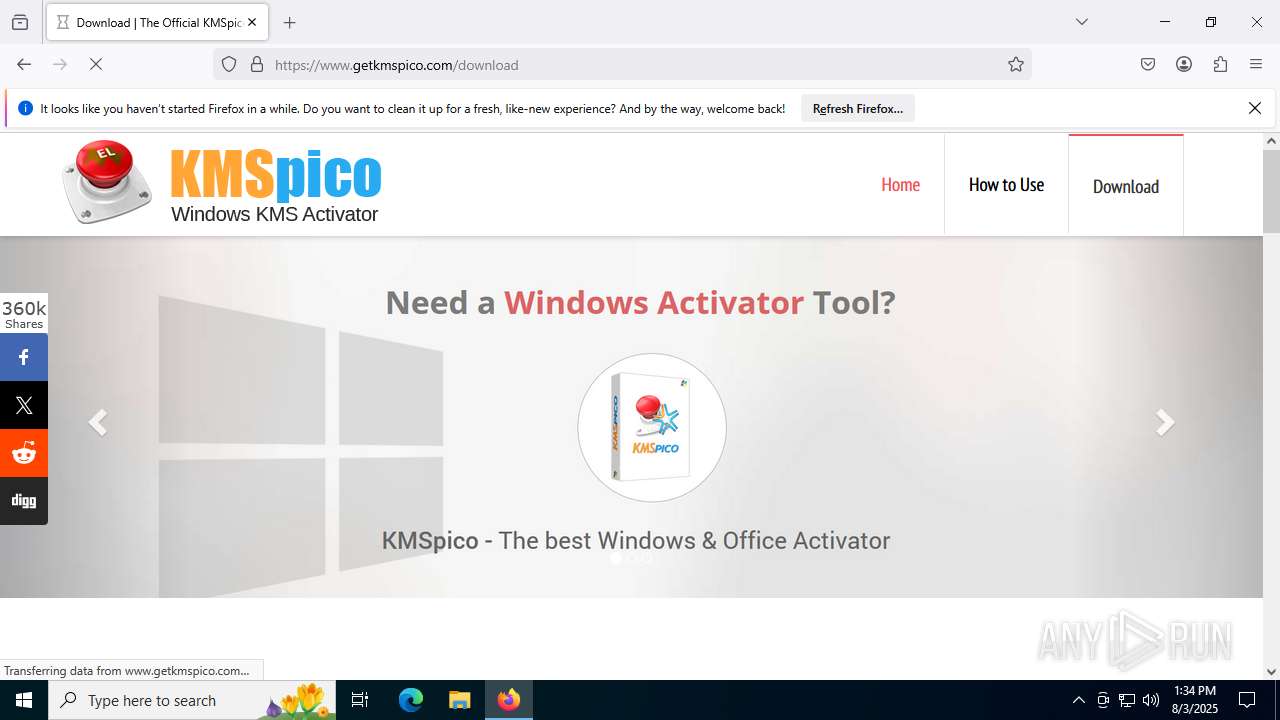Dismiss the Firefox refresh notification bar
1280x720 pixels.
[x=1255, y=108]
